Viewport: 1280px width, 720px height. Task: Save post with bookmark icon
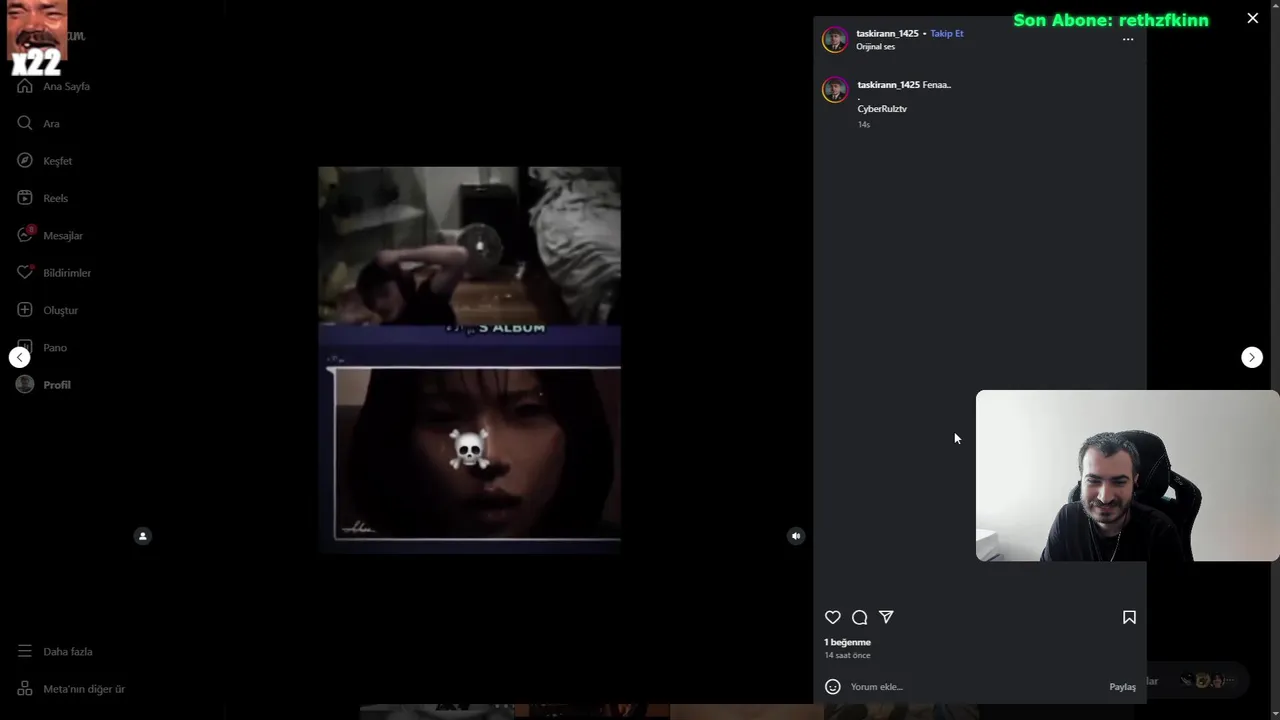click(1129, 617)
